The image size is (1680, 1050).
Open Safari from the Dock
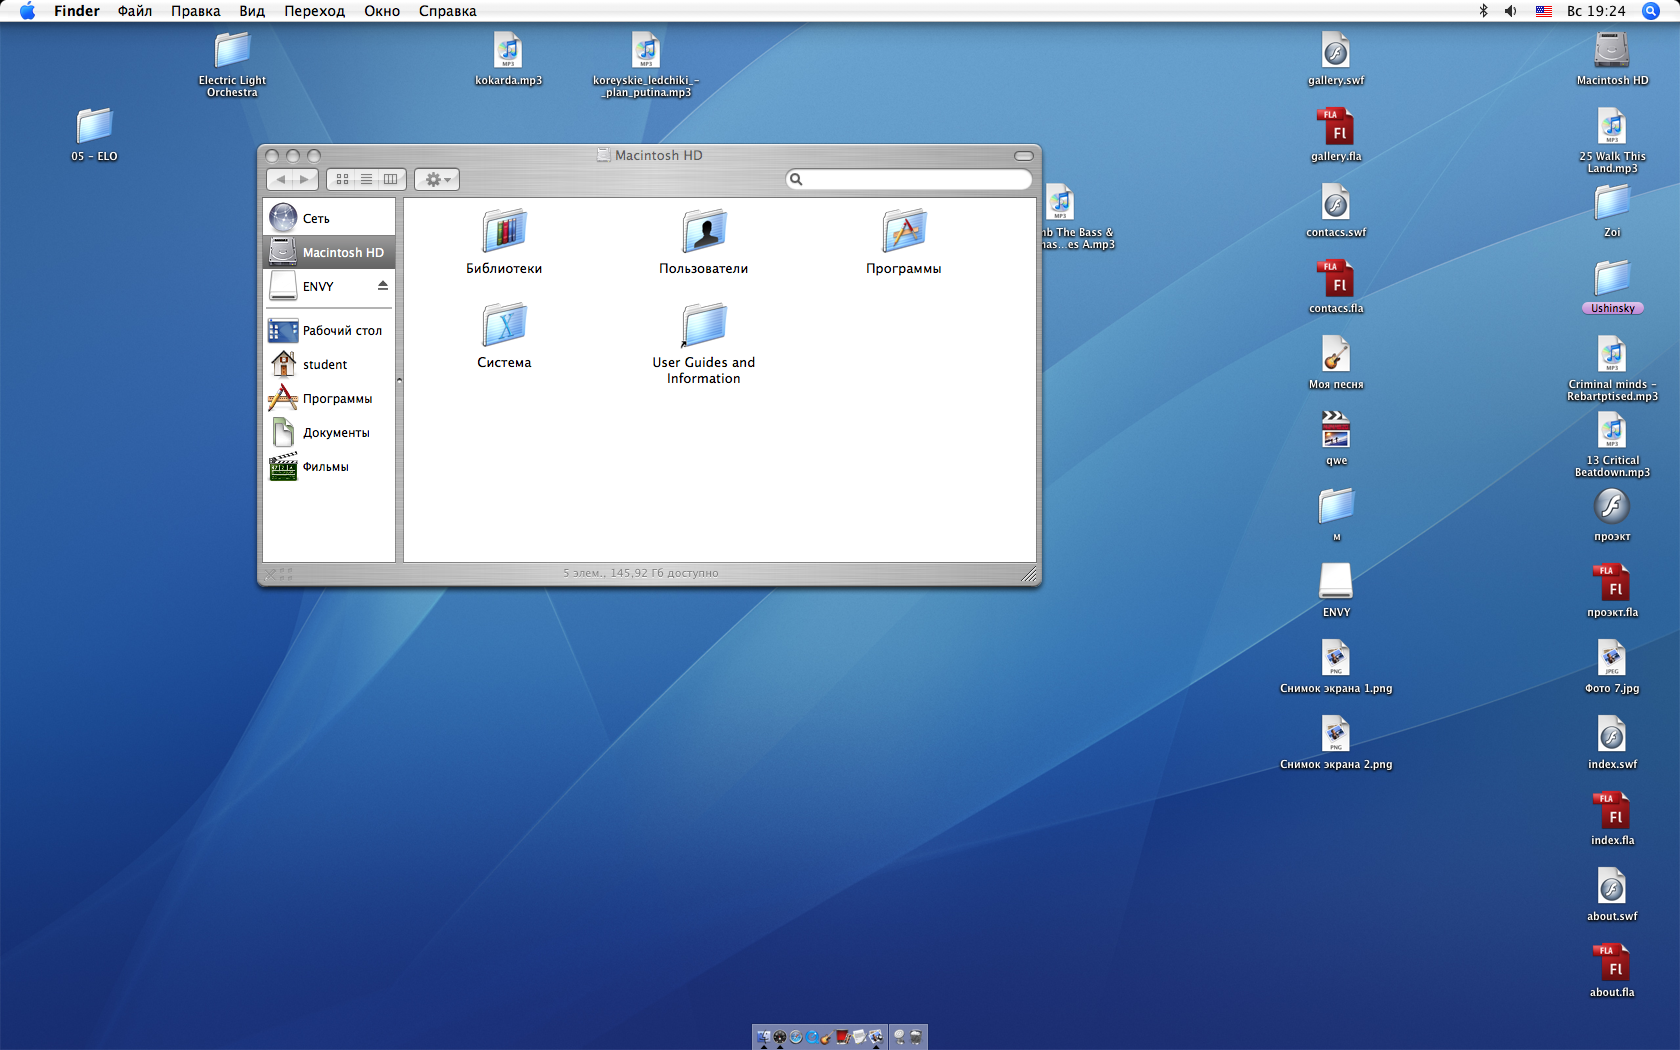[796, 1037]
